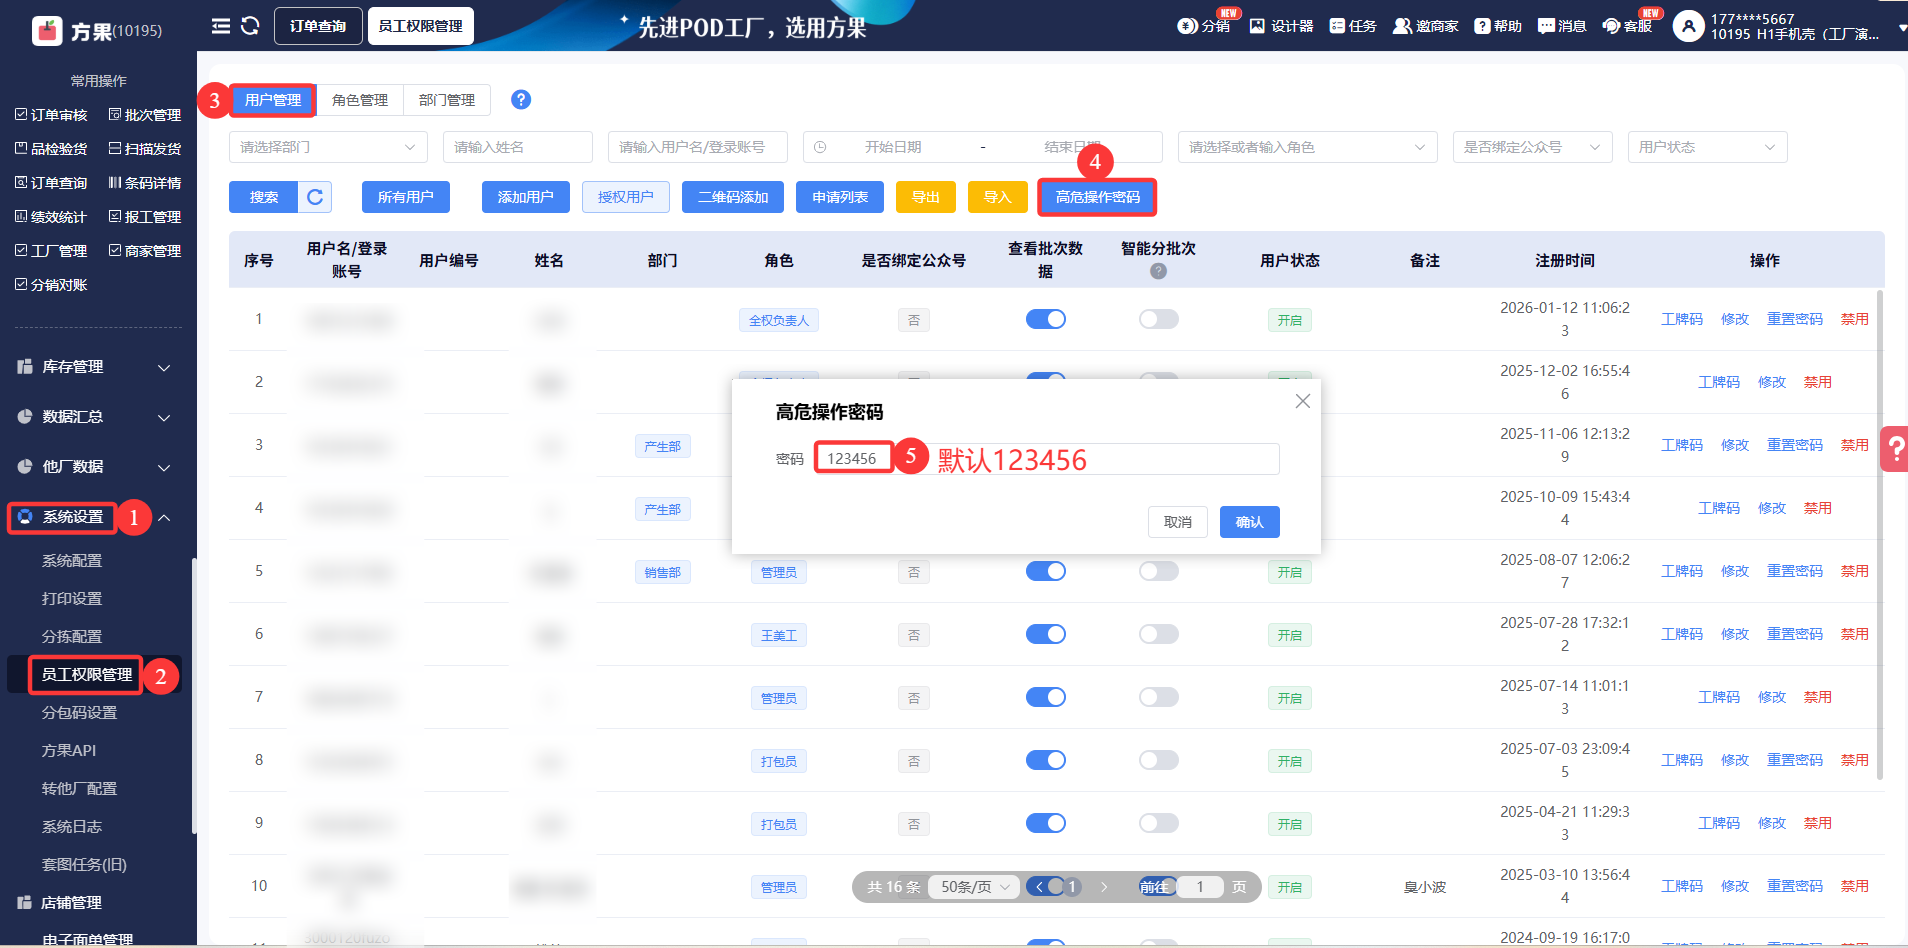
Task: Open 消息 messages in header
Action: pos(1562,26)
